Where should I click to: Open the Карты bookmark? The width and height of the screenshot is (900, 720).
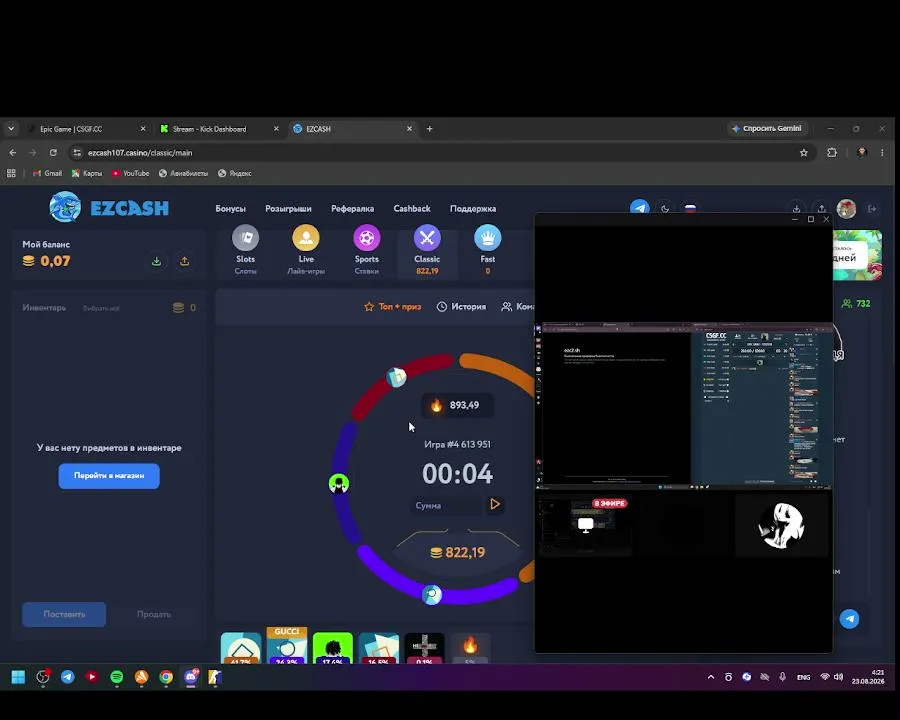(x=87, y=173)
